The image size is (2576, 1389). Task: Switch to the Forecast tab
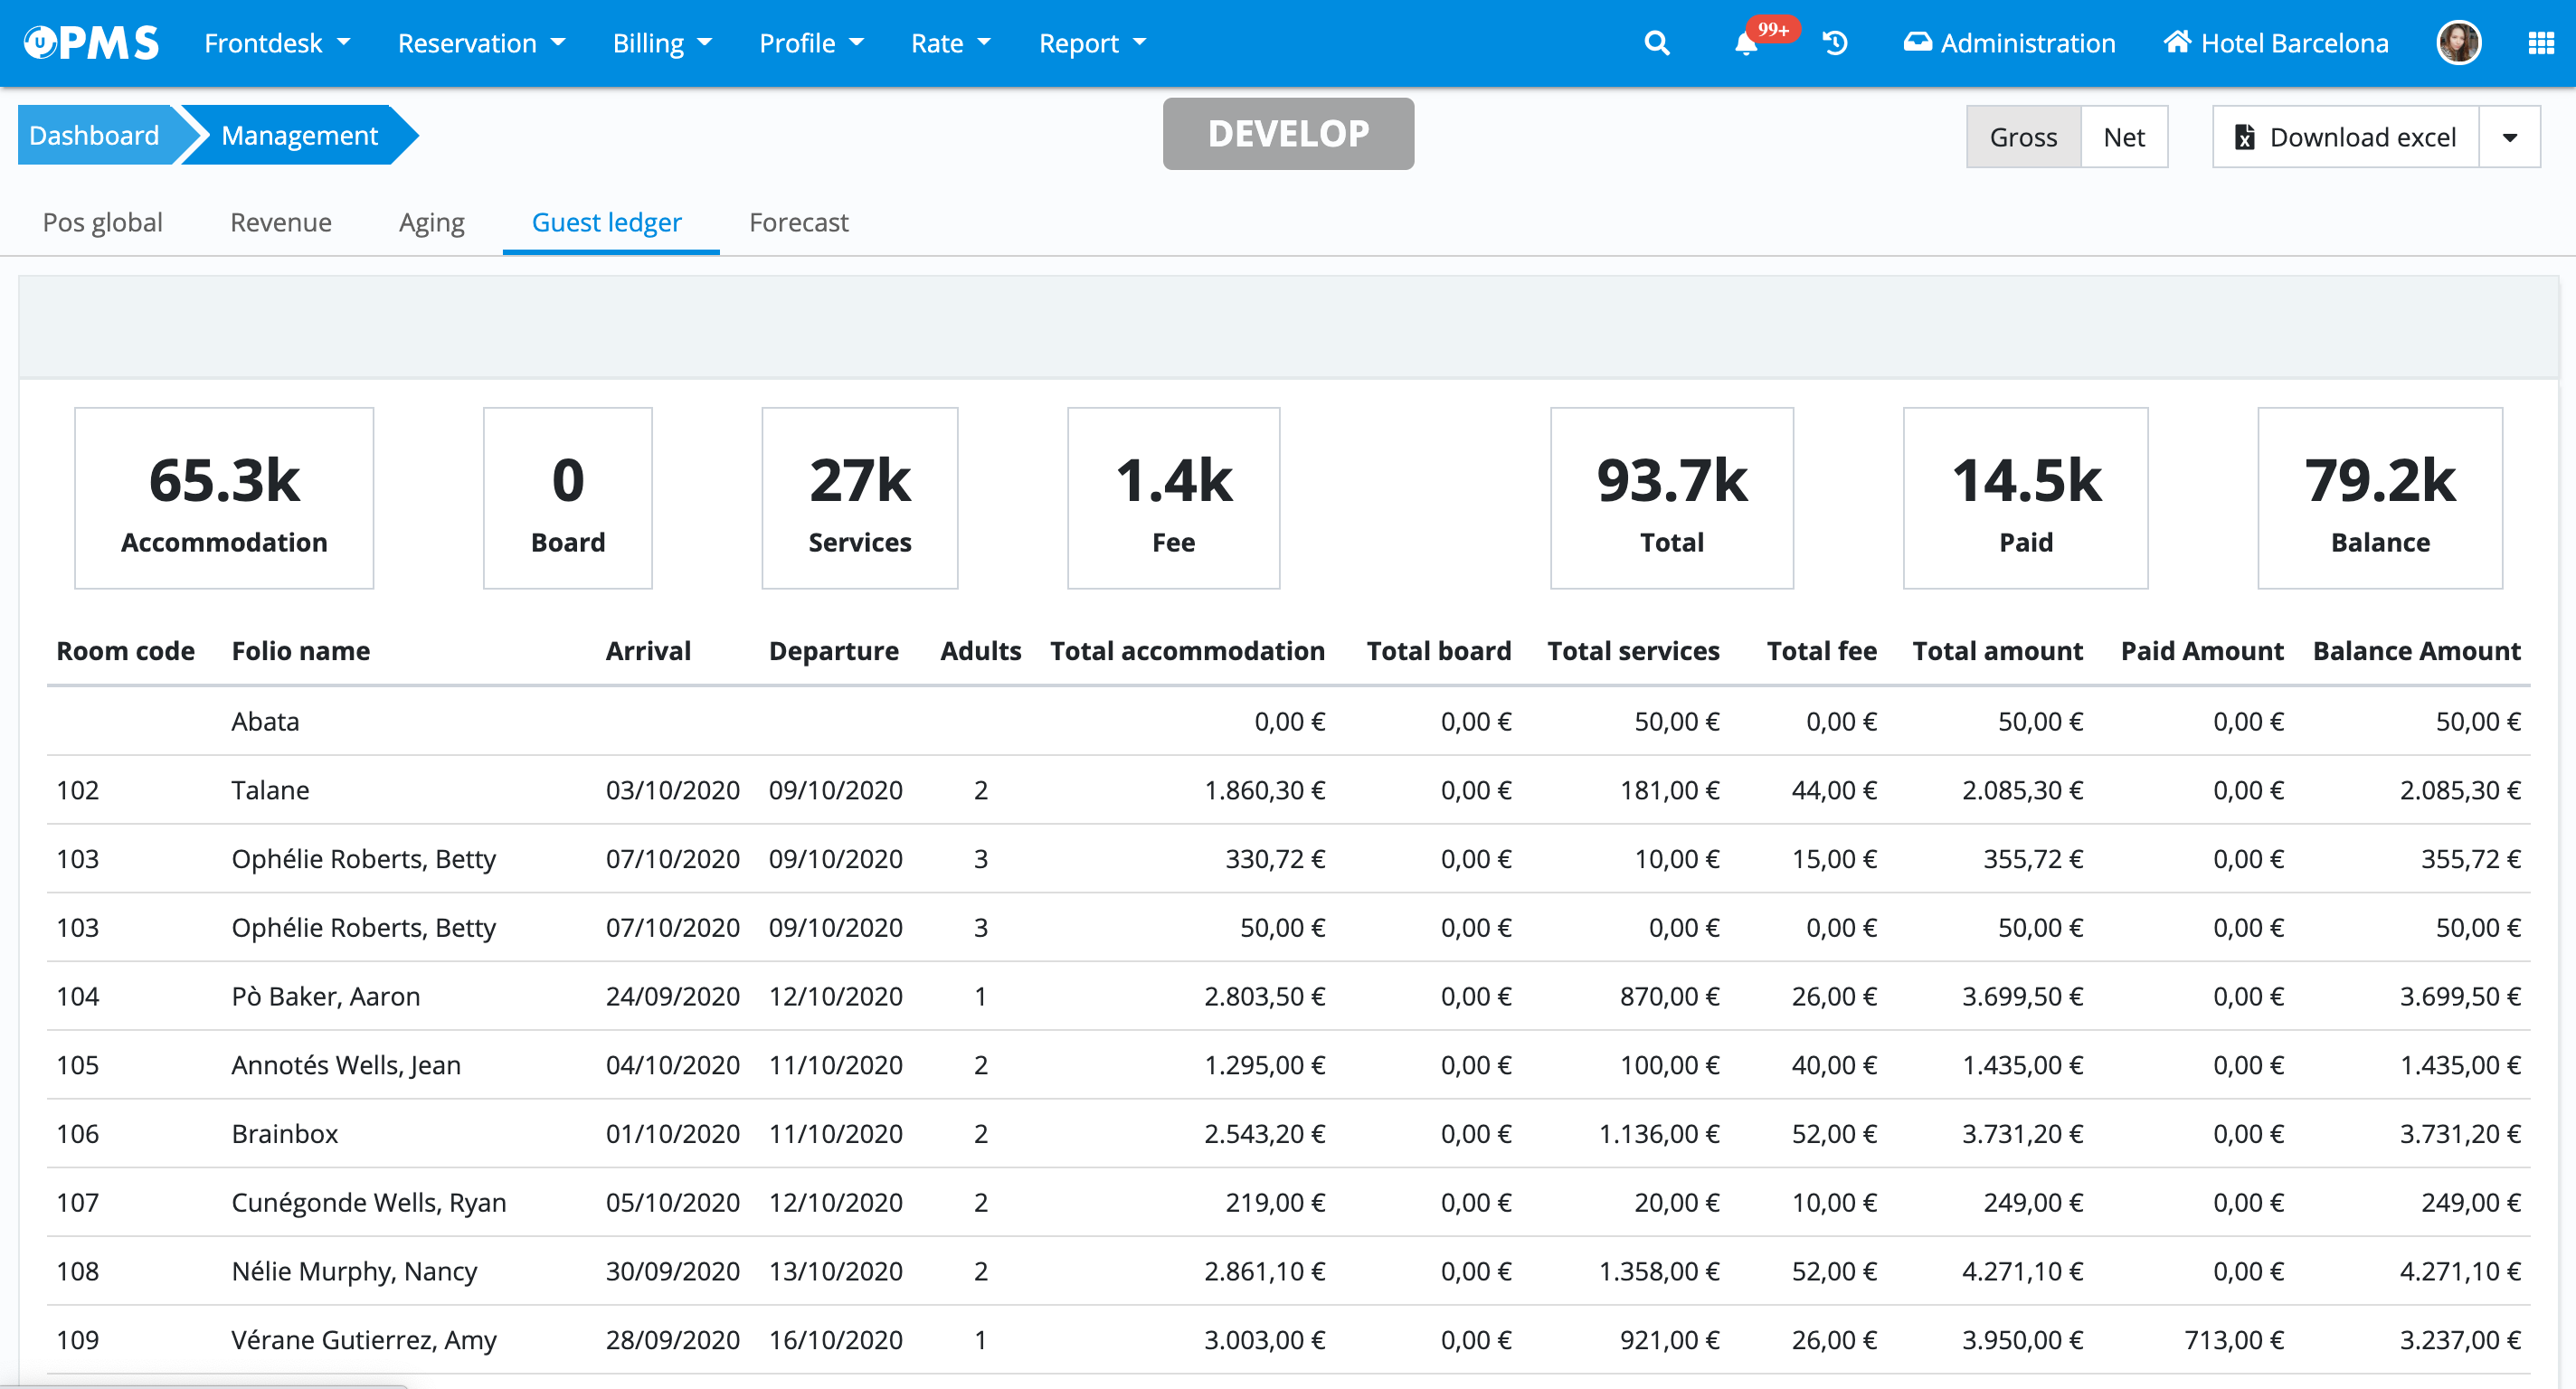point(798,222)
